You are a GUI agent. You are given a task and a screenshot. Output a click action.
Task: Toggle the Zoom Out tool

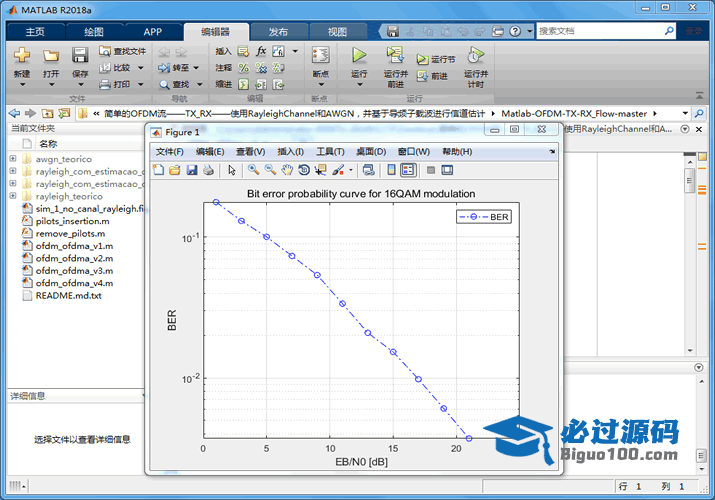270,170
